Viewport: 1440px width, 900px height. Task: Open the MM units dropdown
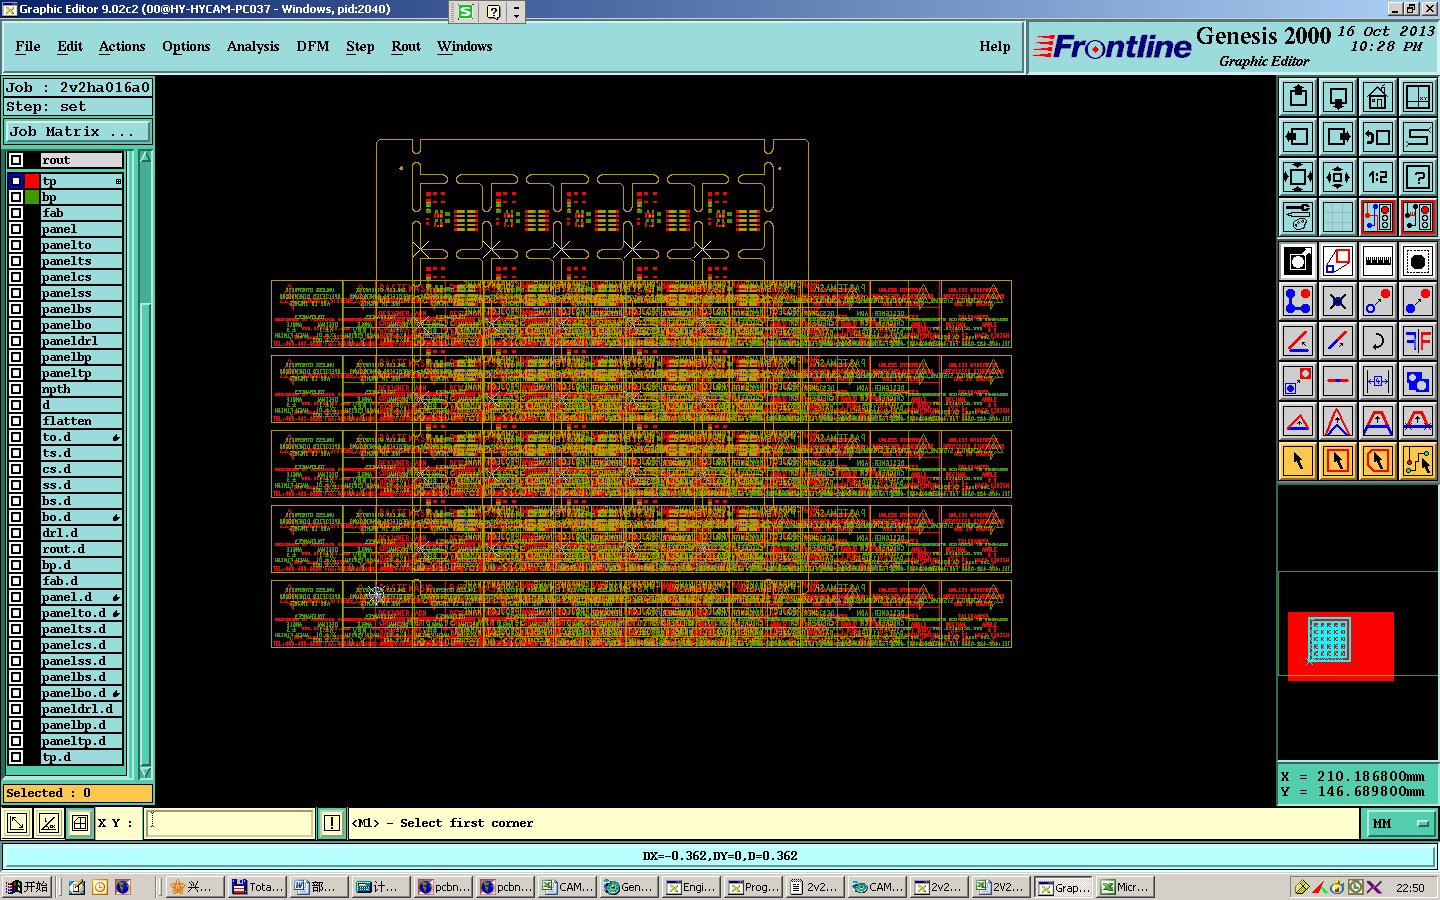1400,823
